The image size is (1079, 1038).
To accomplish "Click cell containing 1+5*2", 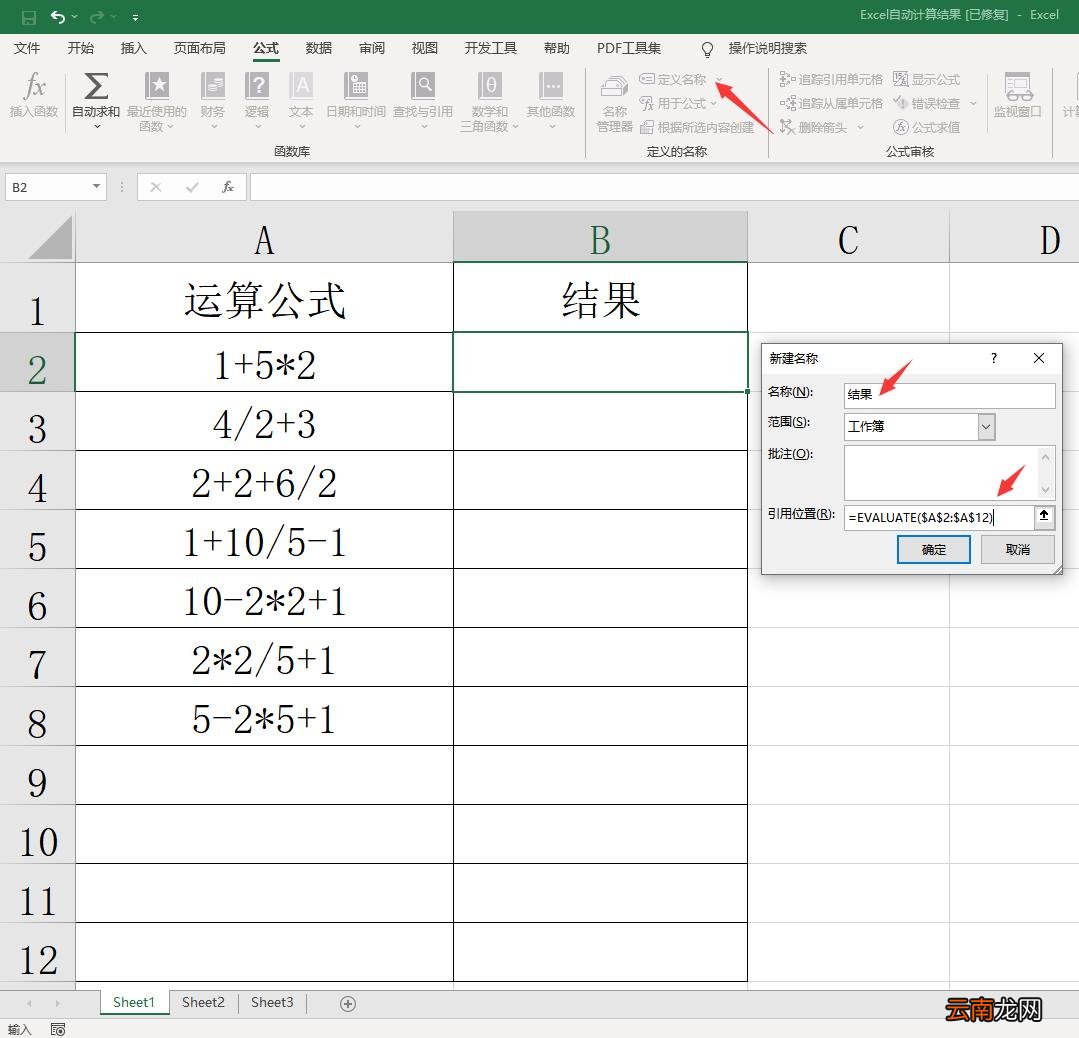I will point(264,363).
